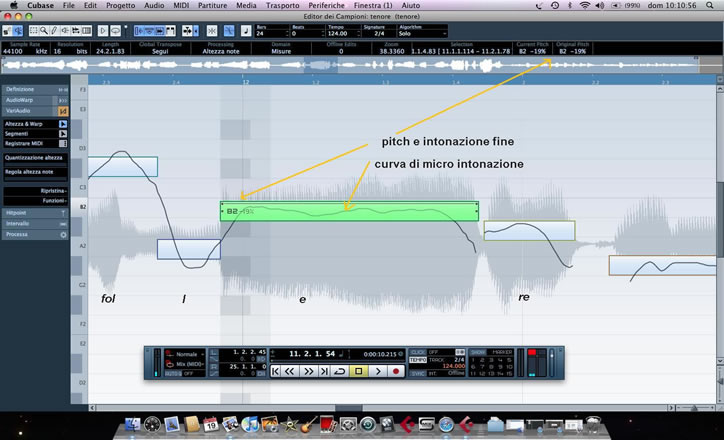The image size is (724, 440).
Task: Rewind transport with double left arrows
Action: coord(290,371)
